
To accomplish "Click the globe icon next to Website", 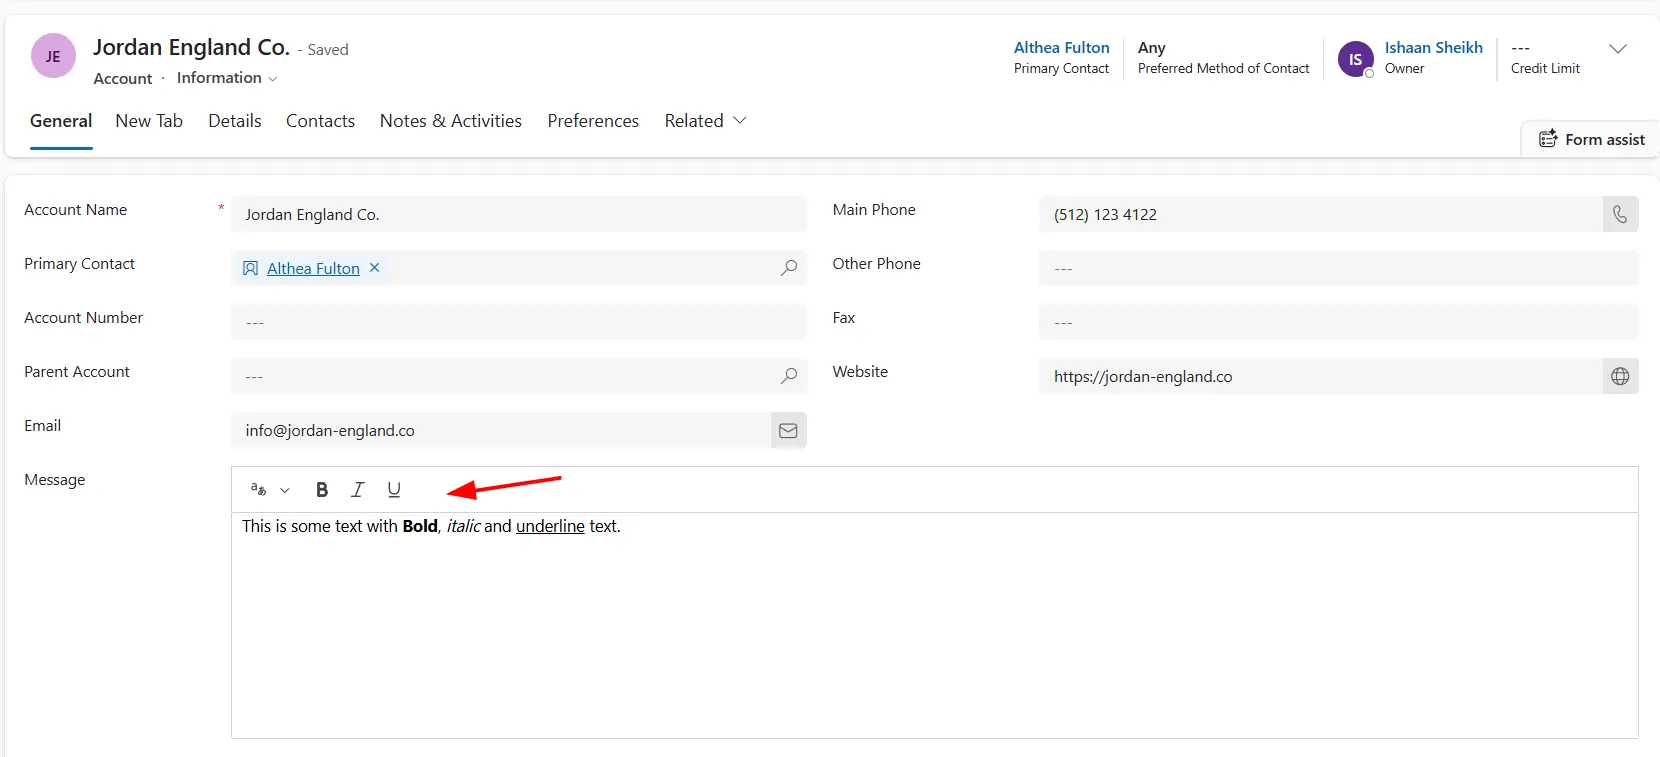I will pos(1620,376).
